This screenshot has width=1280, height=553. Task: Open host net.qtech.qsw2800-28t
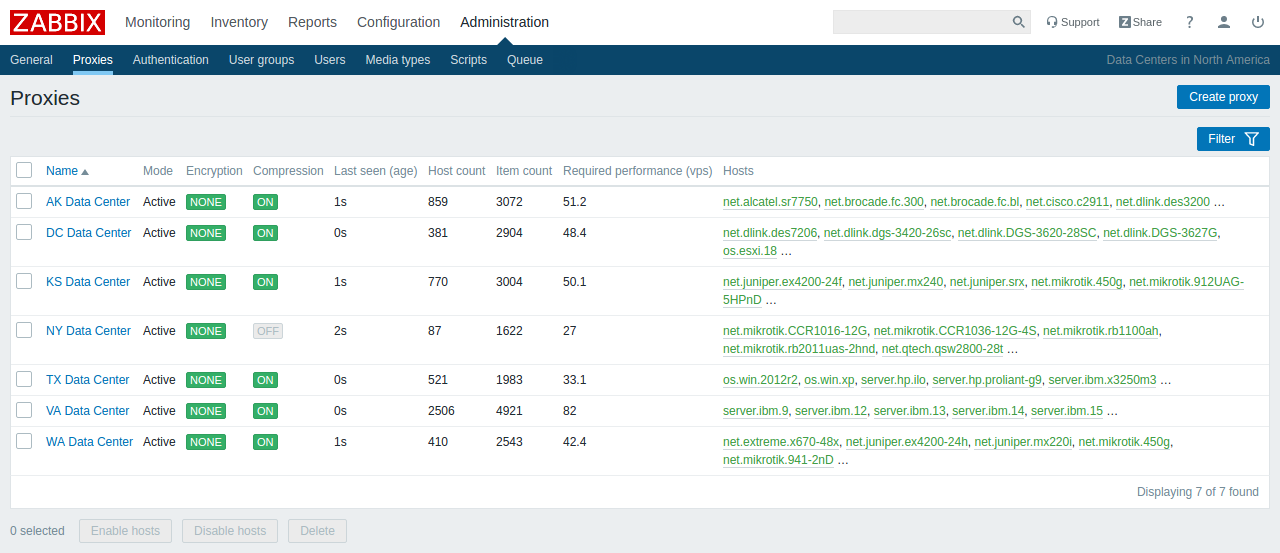(x=942, y=349)
